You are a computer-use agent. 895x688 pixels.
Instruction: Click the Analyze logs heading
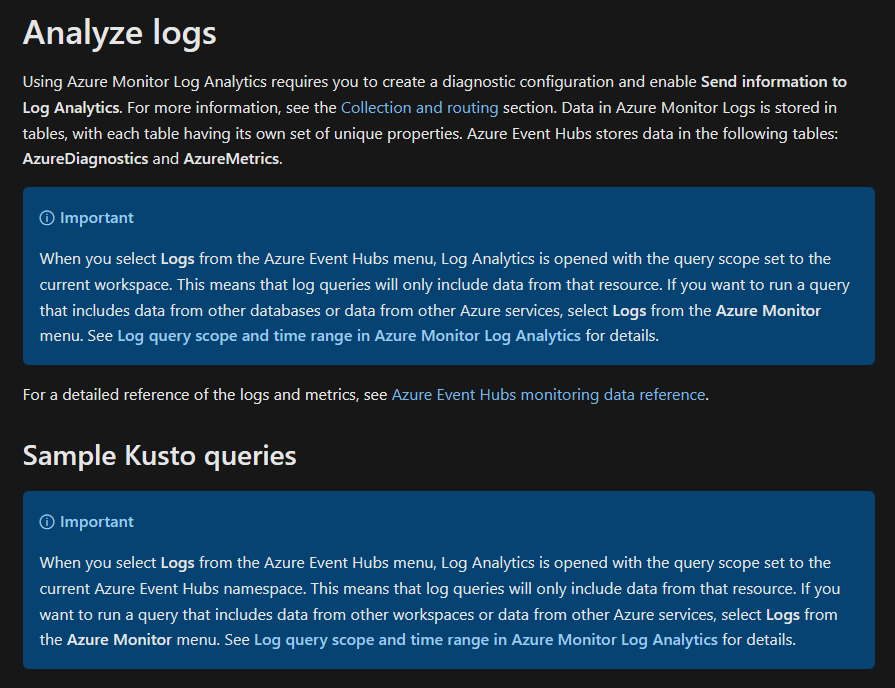pyautogui.click(x=119, y=32)
